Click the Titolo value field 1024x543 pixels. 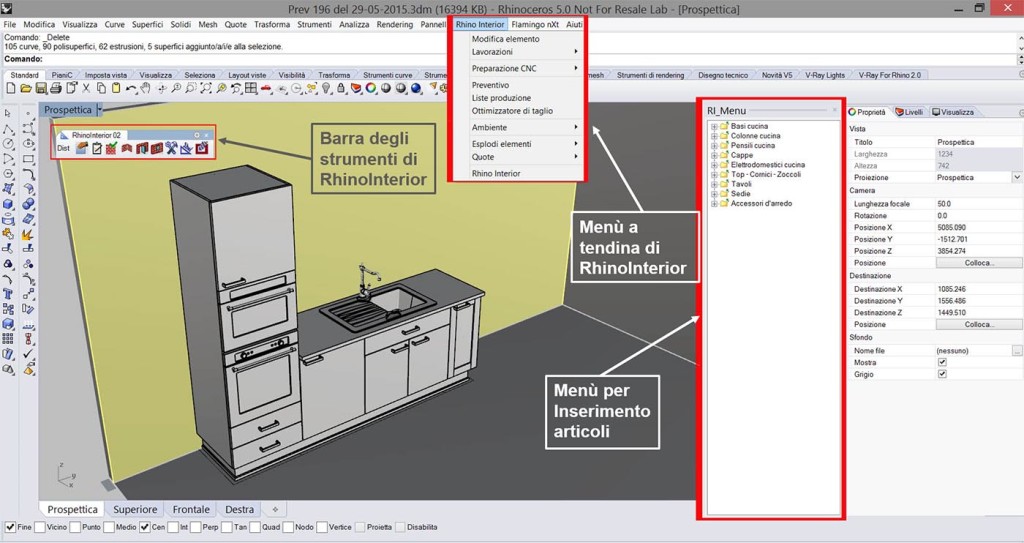(x=978, y=142)
